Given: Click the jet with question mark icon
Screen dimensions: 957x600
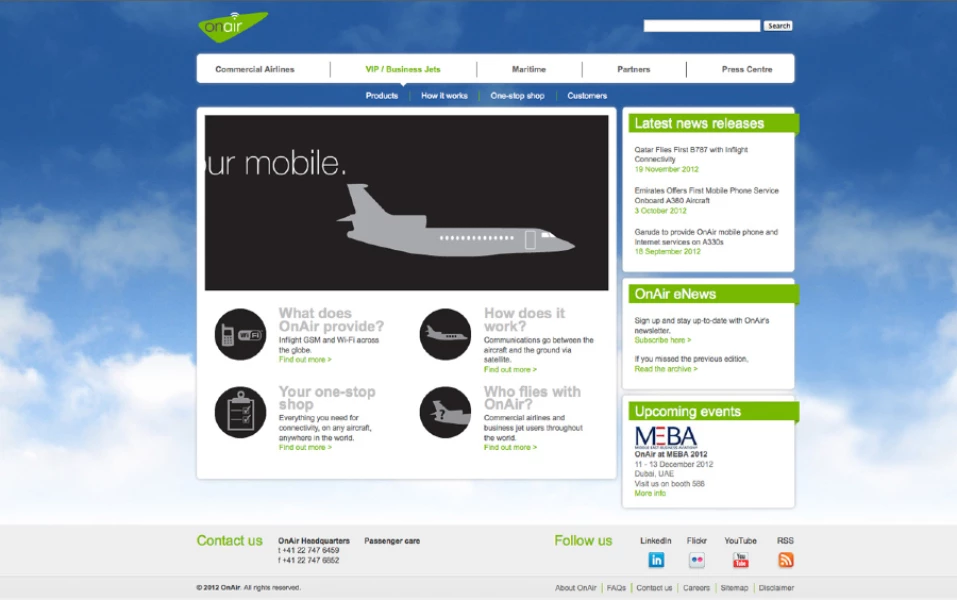Looking at the screenshot, I should (446, 412).
